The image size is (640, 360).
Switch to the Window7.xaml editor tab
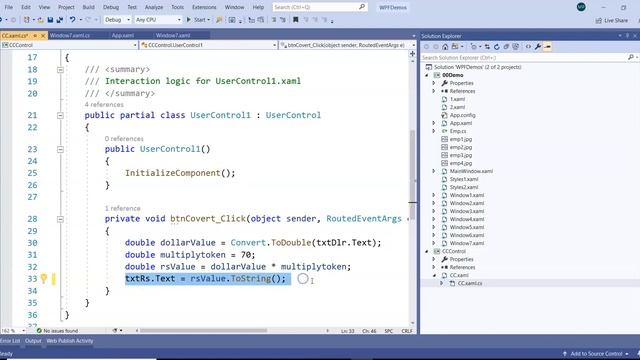point(173,36)
